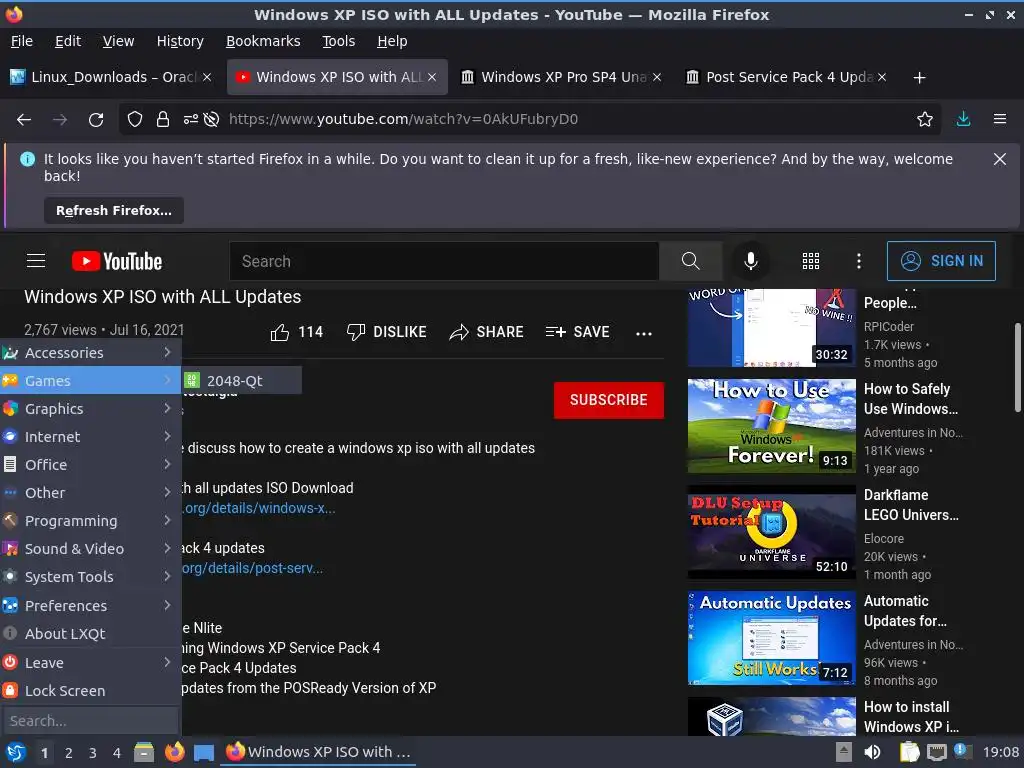Image resolution: width=1024 pixels, height=768 pixels.
Task: Open the Automatic Updates Still Works thumbnail
Action: tap(771, 638)
